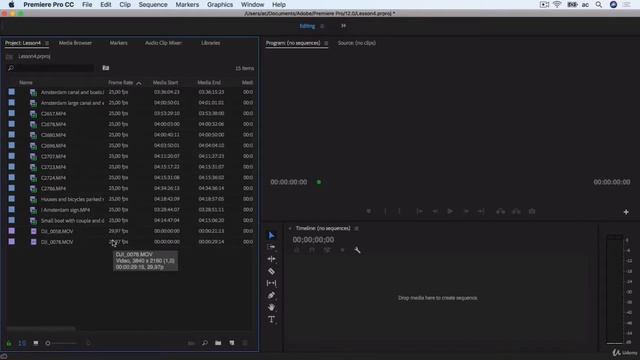
Task: Create a New Bin from panel footer
Action: tap(218, 343)
